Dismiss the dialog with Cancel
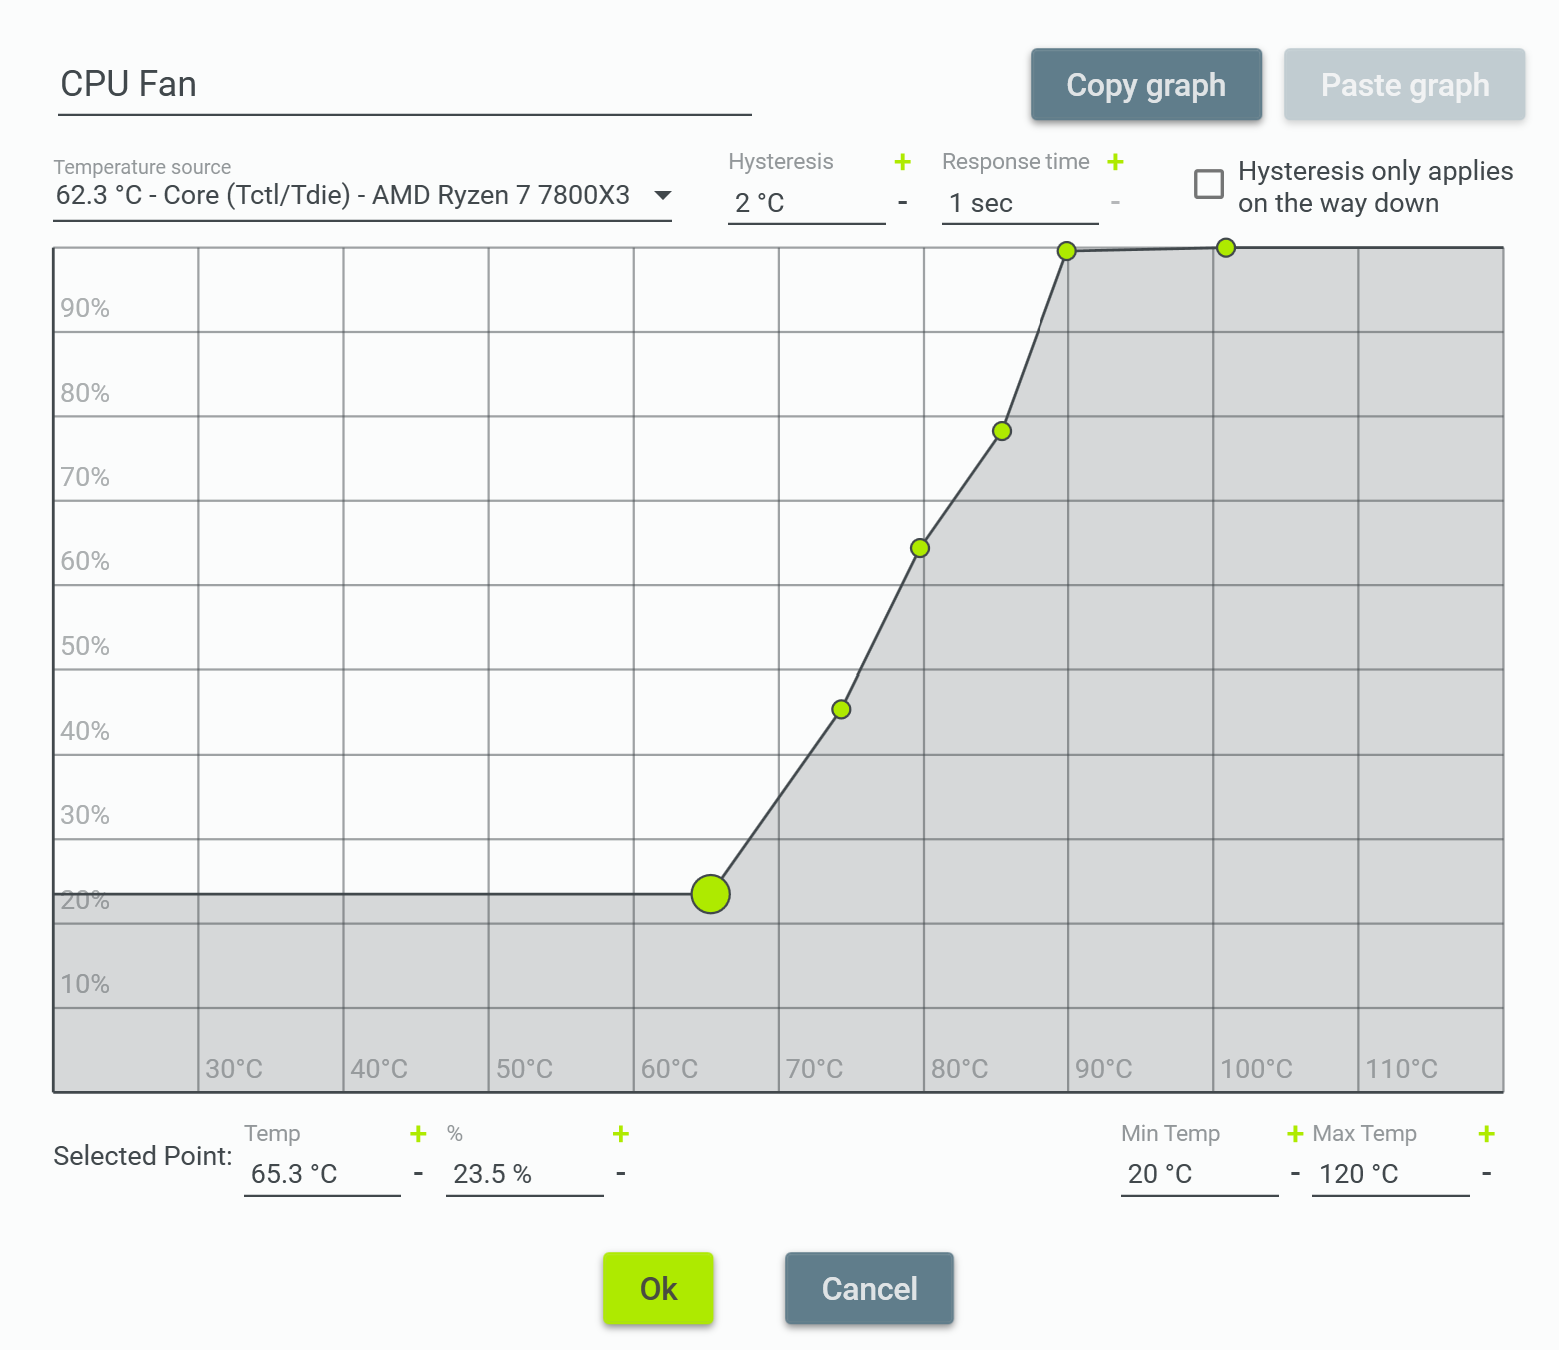 [869, 1289]
